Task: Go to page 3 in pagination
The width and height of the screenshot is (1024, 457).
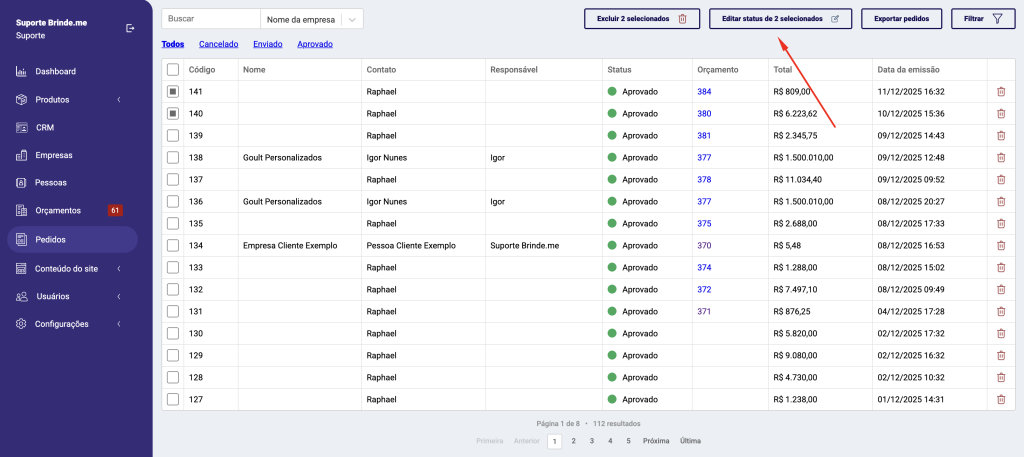Action: pyautogui.click(x=591, y=440)
